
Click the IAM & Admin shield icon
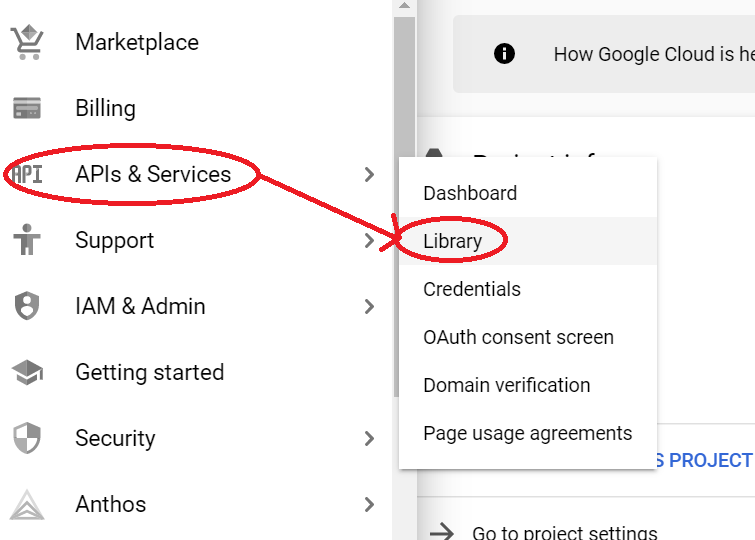(27, 305)
